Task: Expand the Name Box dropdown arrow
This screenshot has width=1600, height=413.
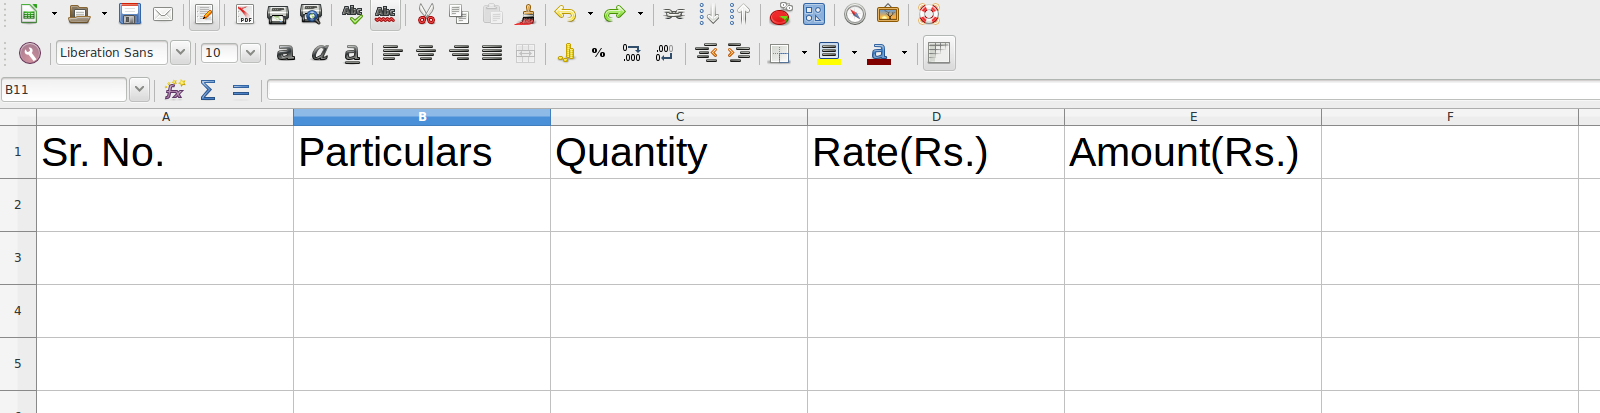Action: [139, 90]
